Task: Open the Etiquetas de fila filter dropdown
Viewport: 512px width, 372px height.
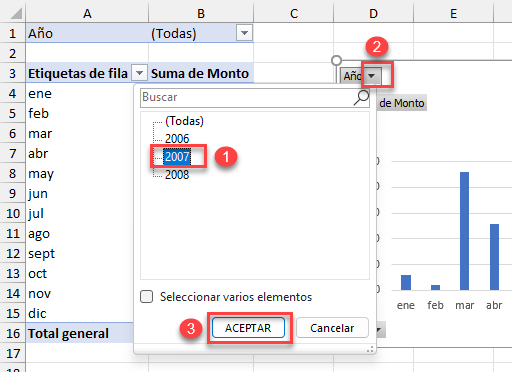Action: pyautogui.click(x=139, y=73)
